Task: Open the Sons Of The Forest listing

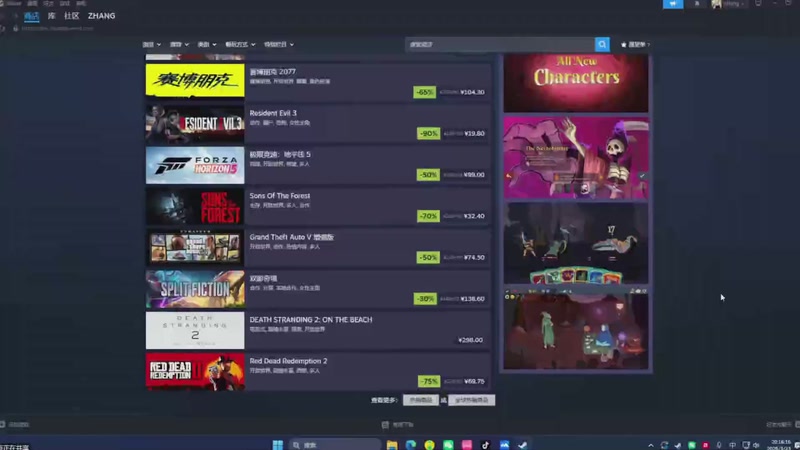Action: pos(318,206)
